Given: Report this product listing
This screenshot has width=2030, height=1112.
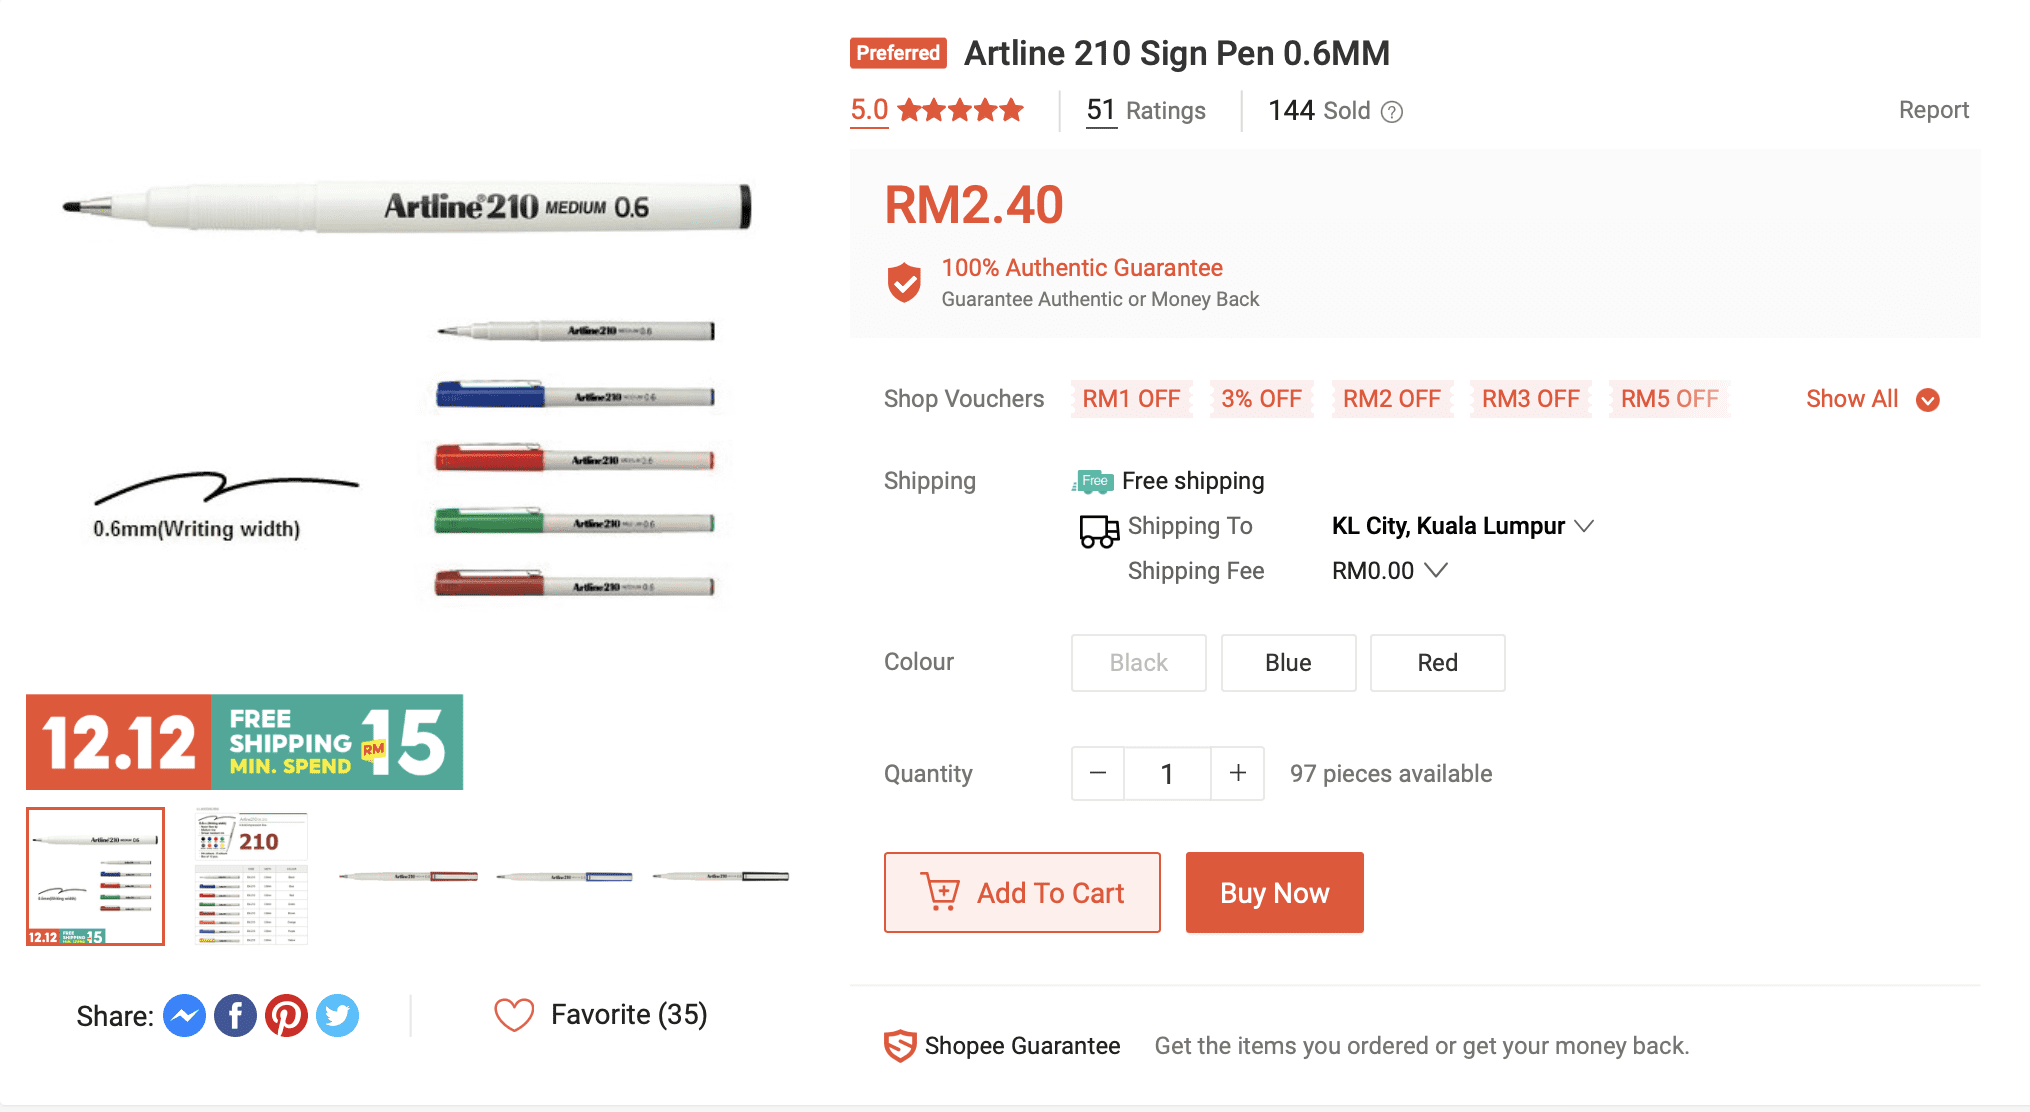Looking at the screenshot, I should click(1934, 109).
